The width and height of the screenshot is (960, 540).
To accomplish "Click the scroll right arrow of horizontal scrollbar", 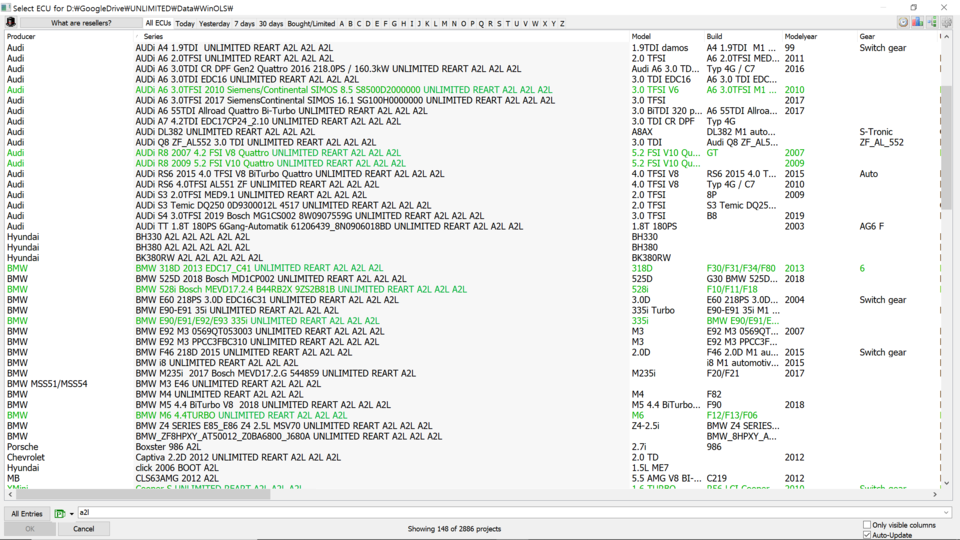I will (x=935, y=494).
